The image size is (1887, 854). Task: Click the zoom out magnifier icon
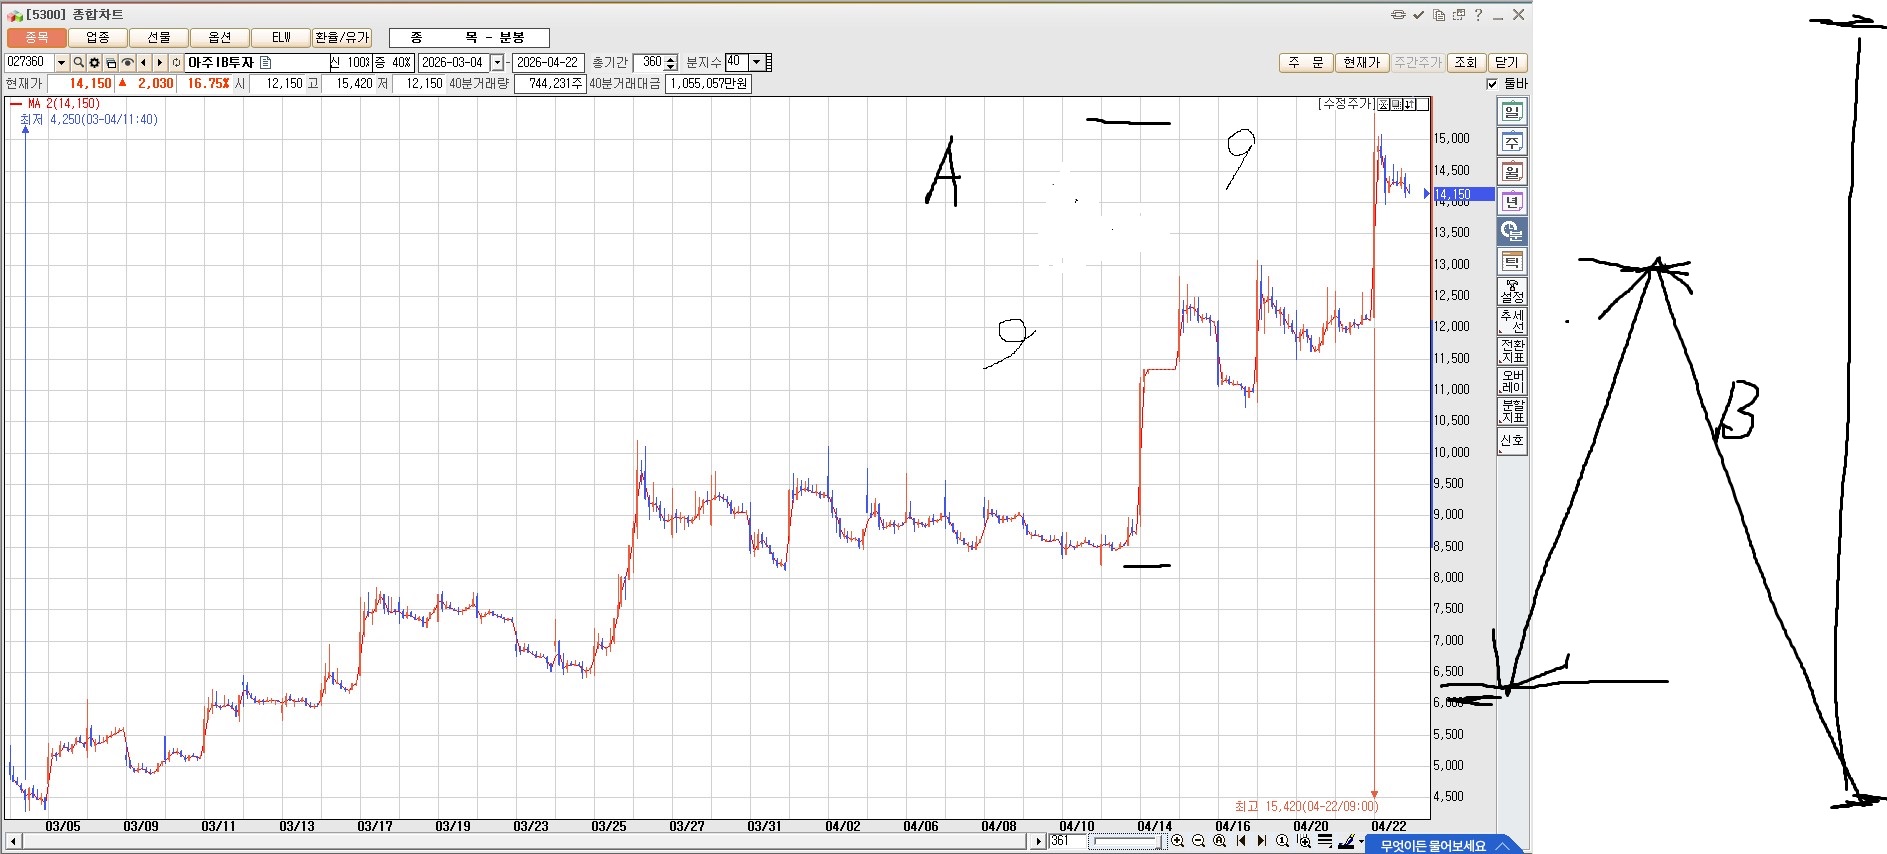pyautogui.click(x=1199, y=842)
